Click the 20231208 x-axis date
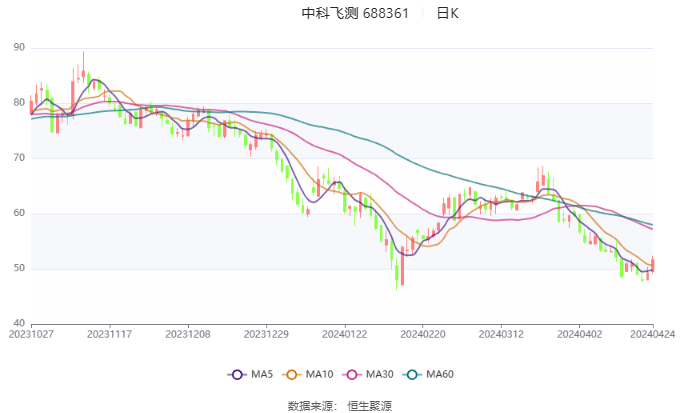 click(187, 335)
